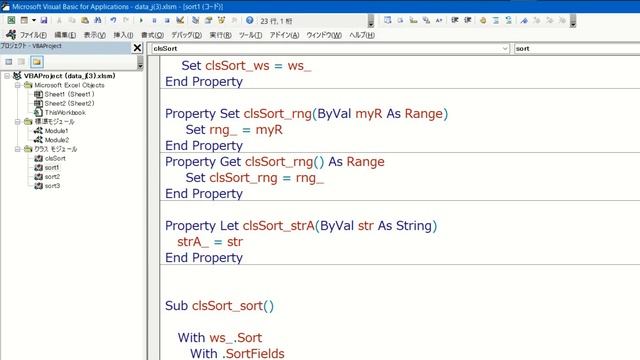The image size is (640, 360).
Task: Open the Edit toolbar options dropdown
Action: (573, 21)
